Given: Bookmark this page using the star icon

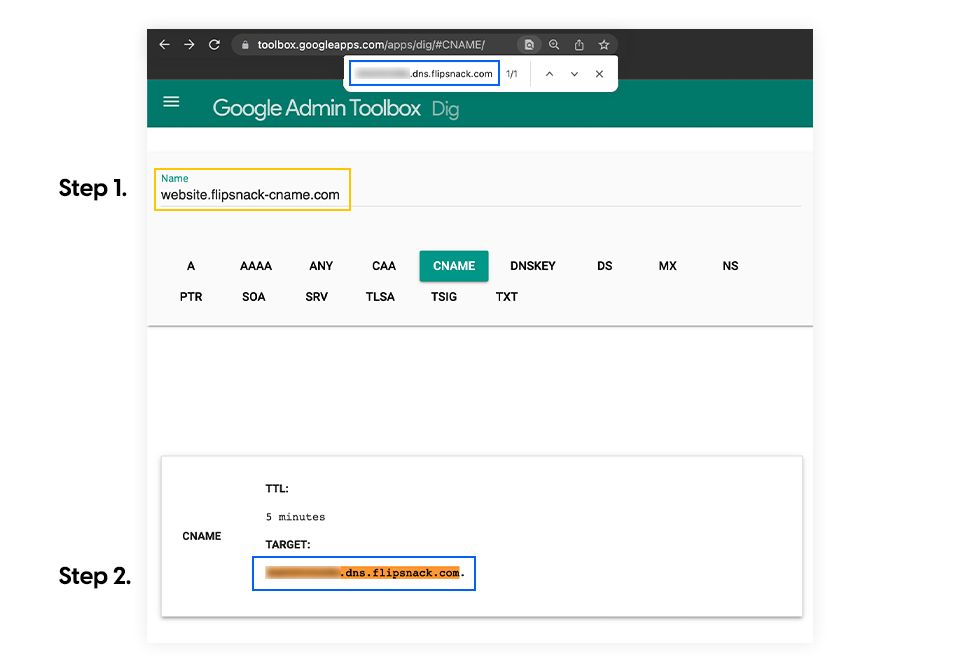Looking at the screenshot, I should coord(603,44).
